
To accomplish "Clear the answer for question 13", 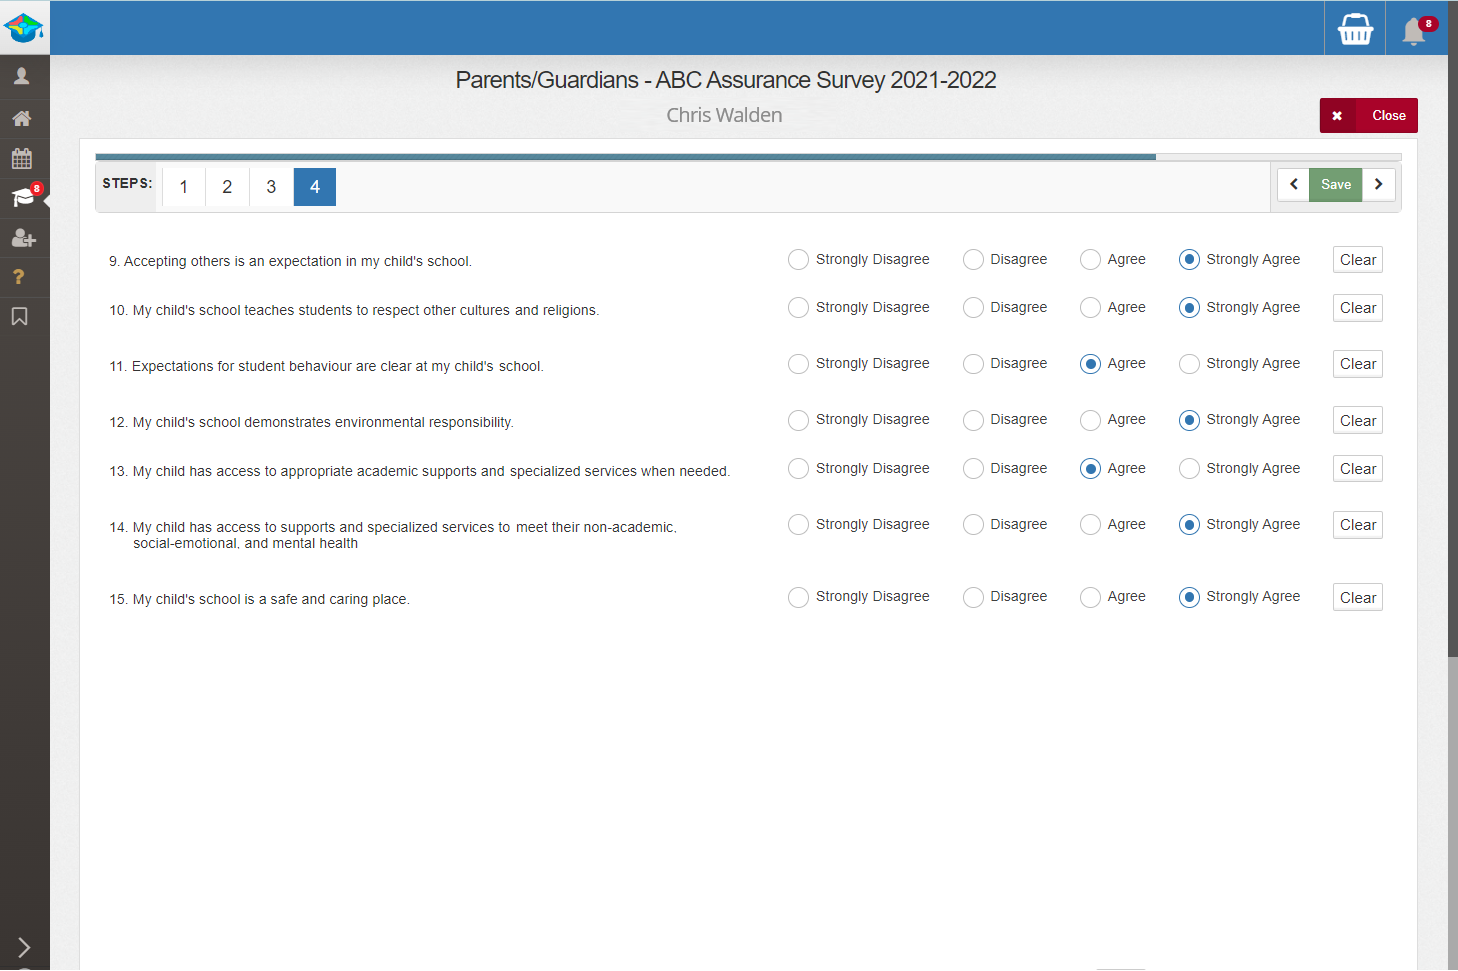I will pyautogui.click(x=1357, y=469).
